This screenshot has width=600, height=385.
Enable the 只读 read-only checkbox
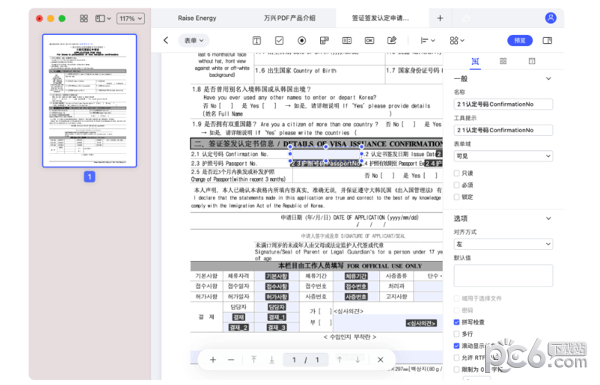(457, 173)
